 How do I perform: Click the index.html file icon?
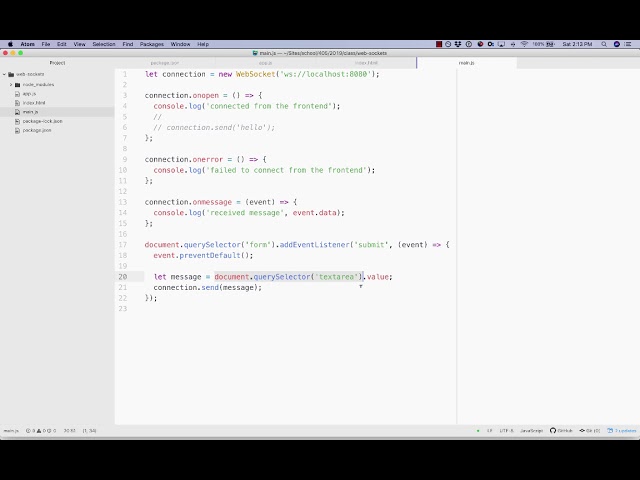pos(17,103)
